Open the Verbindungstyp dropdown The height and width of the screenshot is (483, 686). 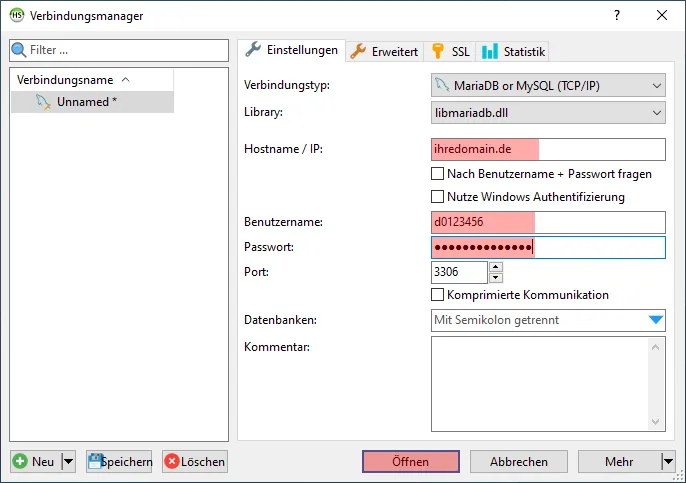coord(548,85)
